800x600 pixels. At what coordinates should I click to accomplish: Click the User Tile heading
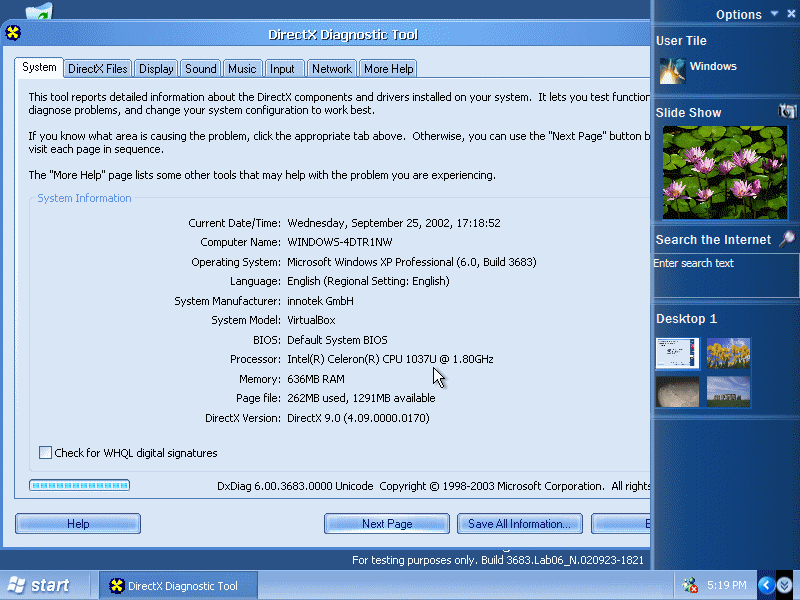(x=681, y=41)
